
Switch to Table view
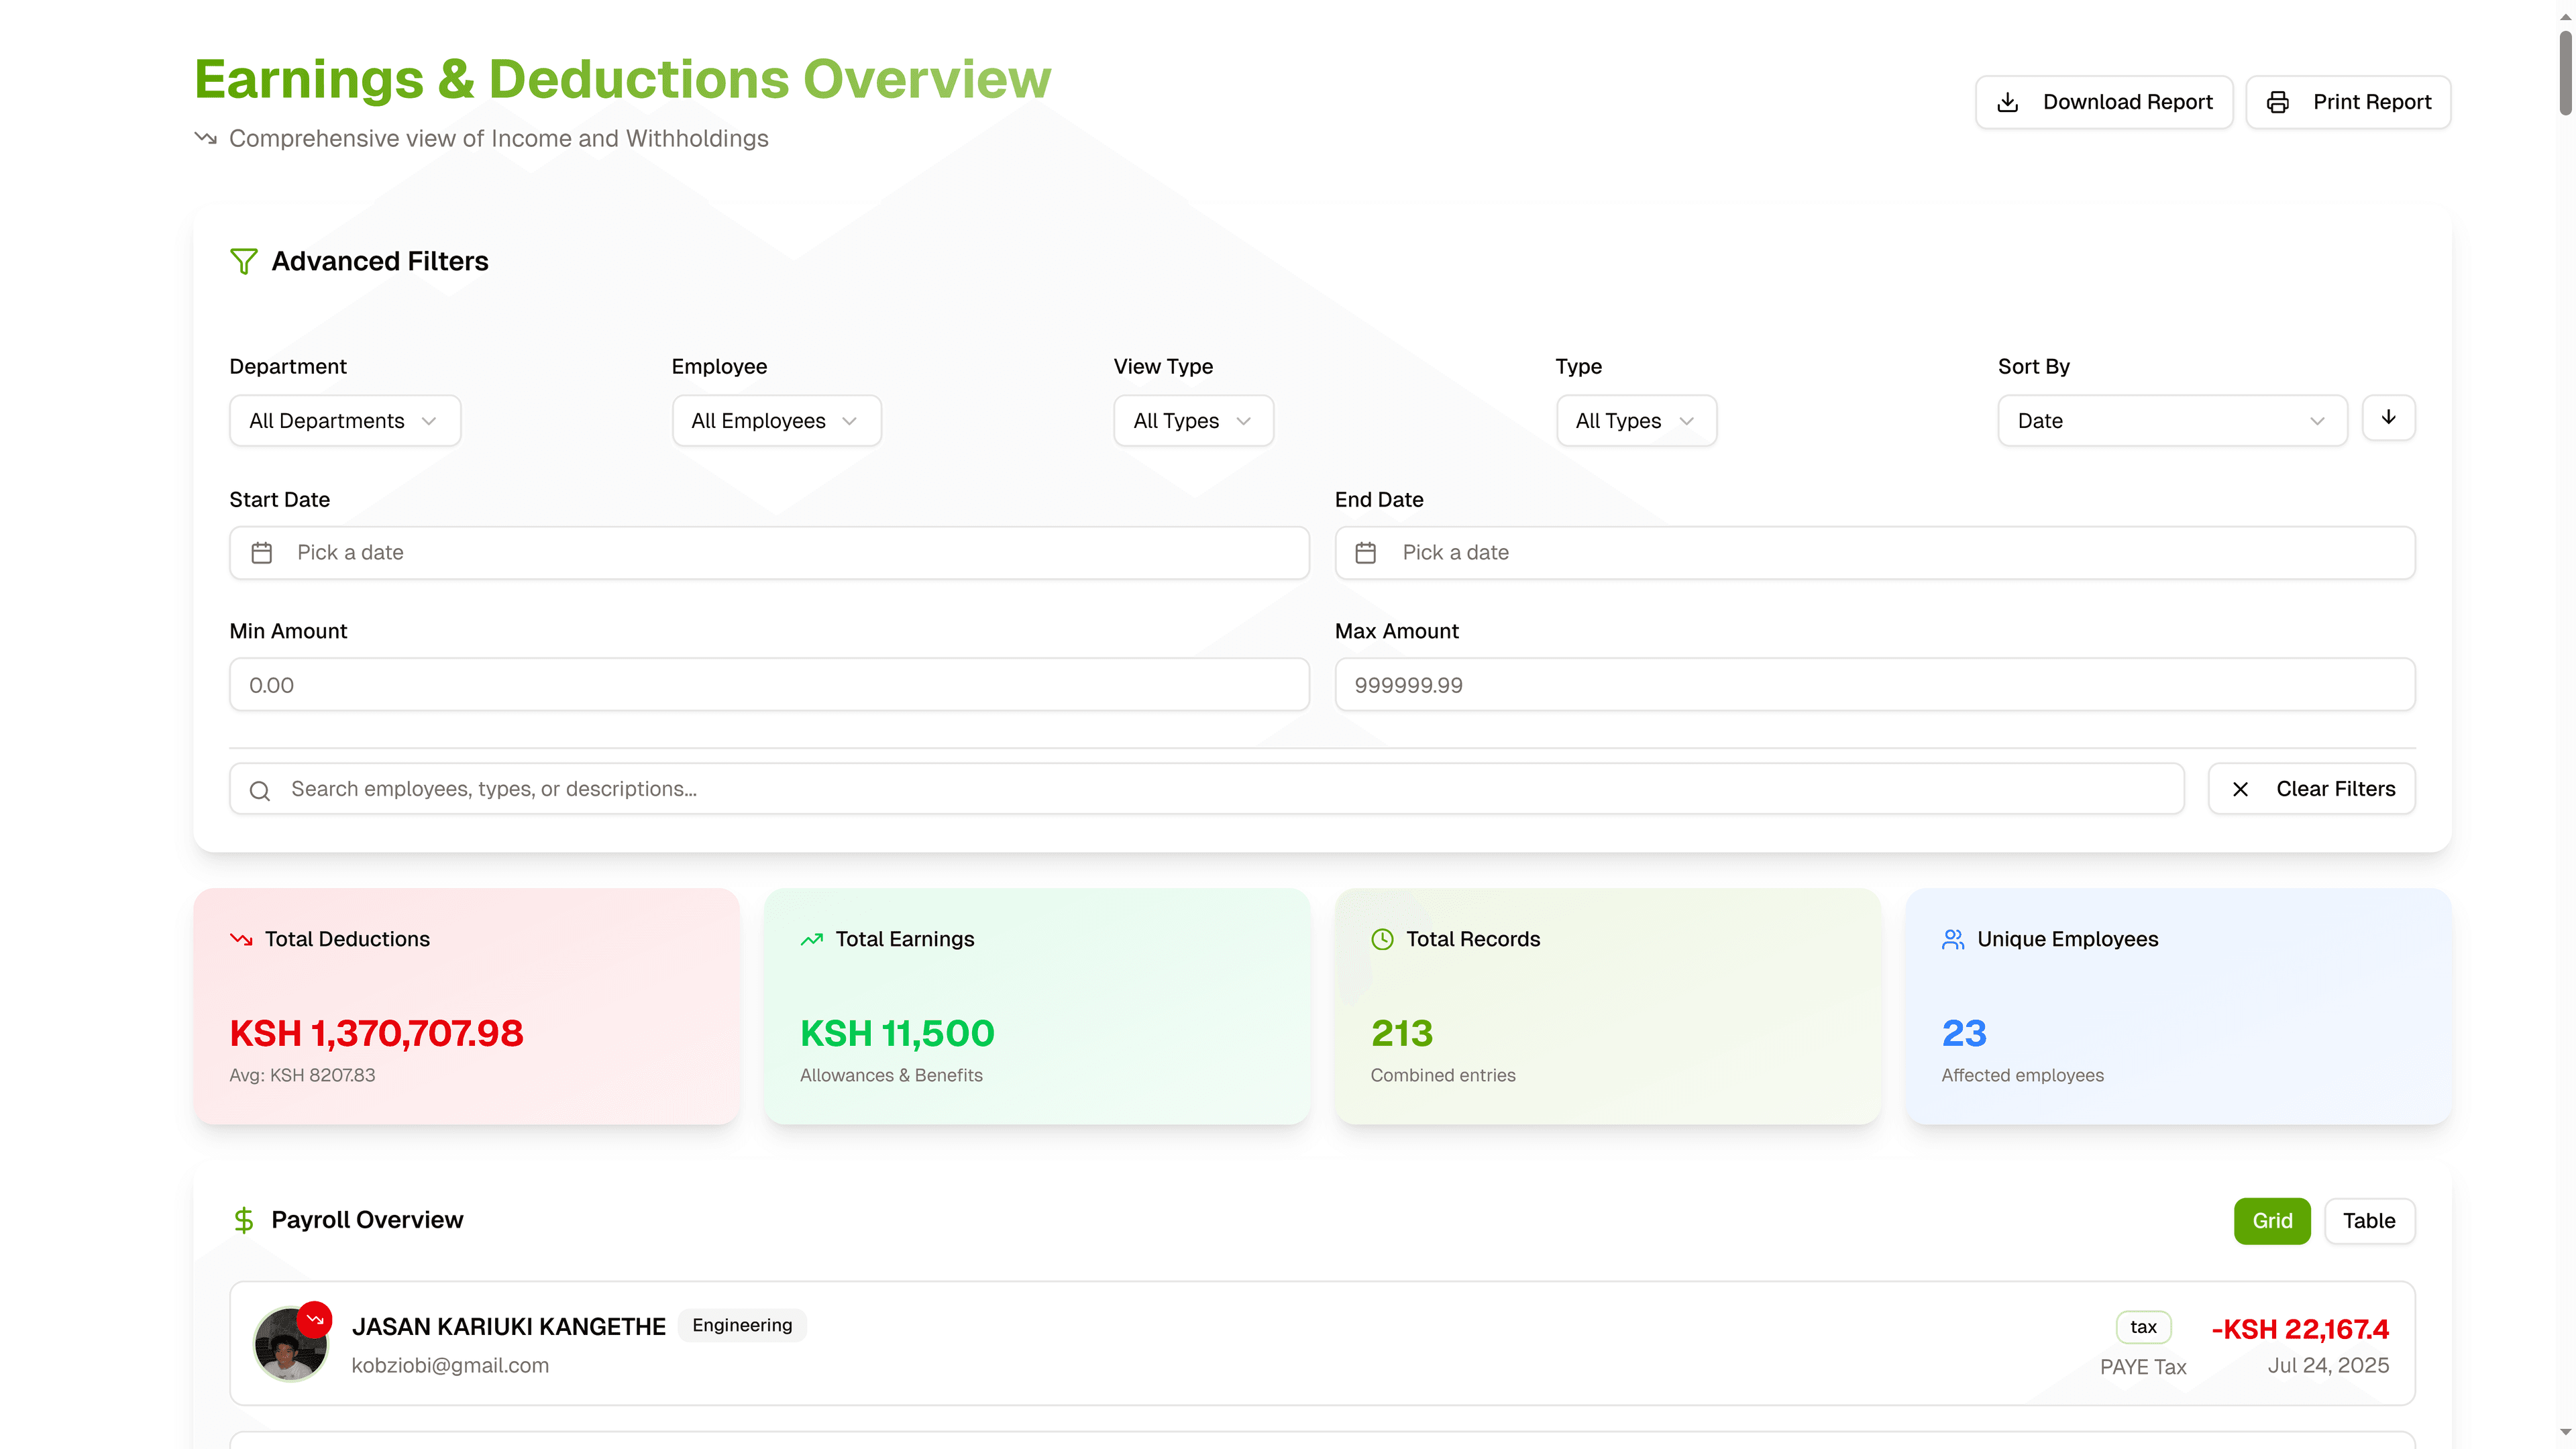pyautogui.click(x=2369, y=1221)
